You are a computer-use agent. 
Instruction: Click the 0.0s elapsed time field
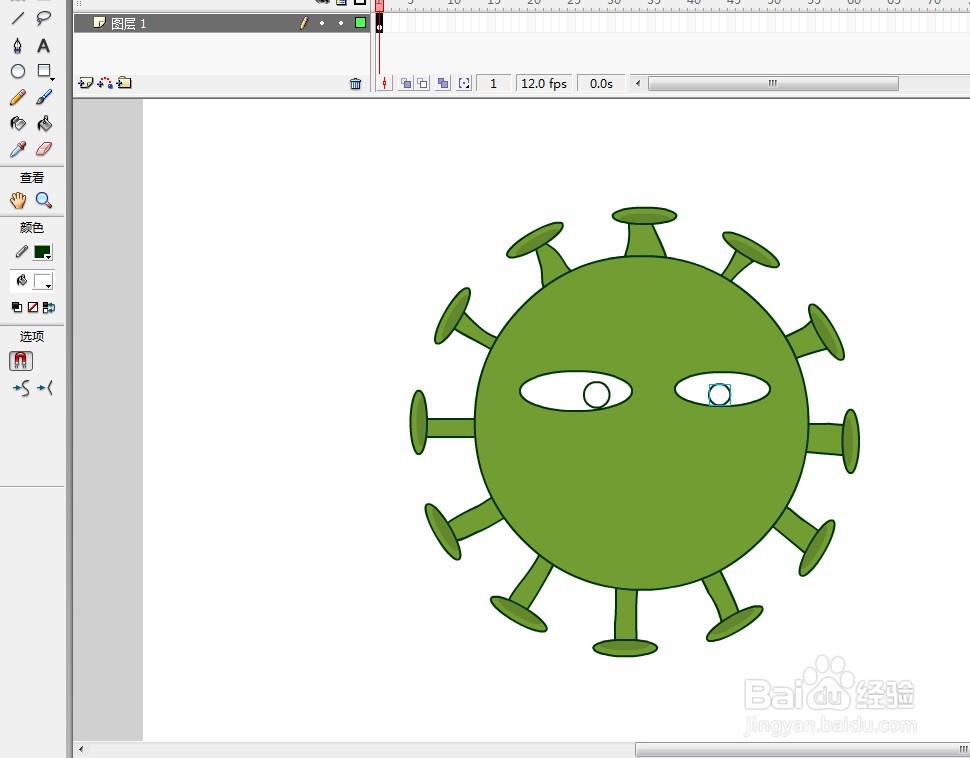point(601,83)
